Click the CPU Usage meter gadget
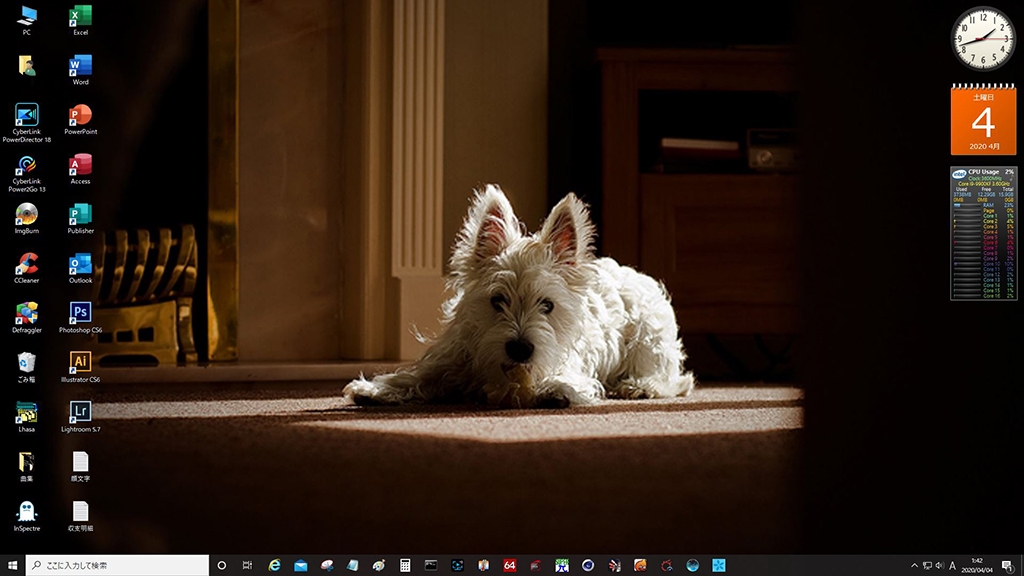The width and height of the screenshot is (1024, 576). [x=984, y=233]
